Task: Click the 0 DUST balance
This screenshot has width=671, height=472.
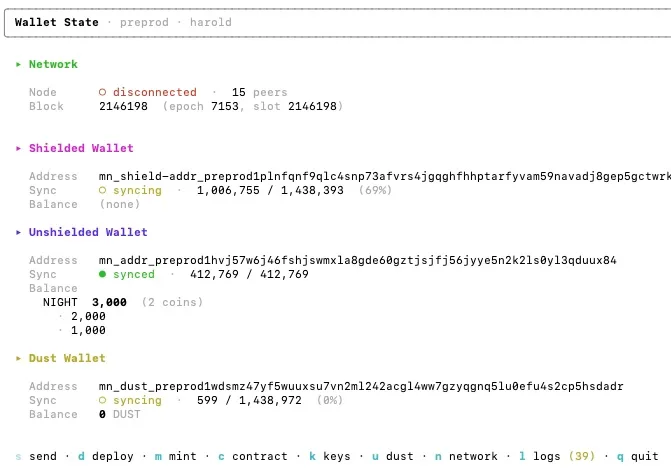Action: [x=120, y=414]
